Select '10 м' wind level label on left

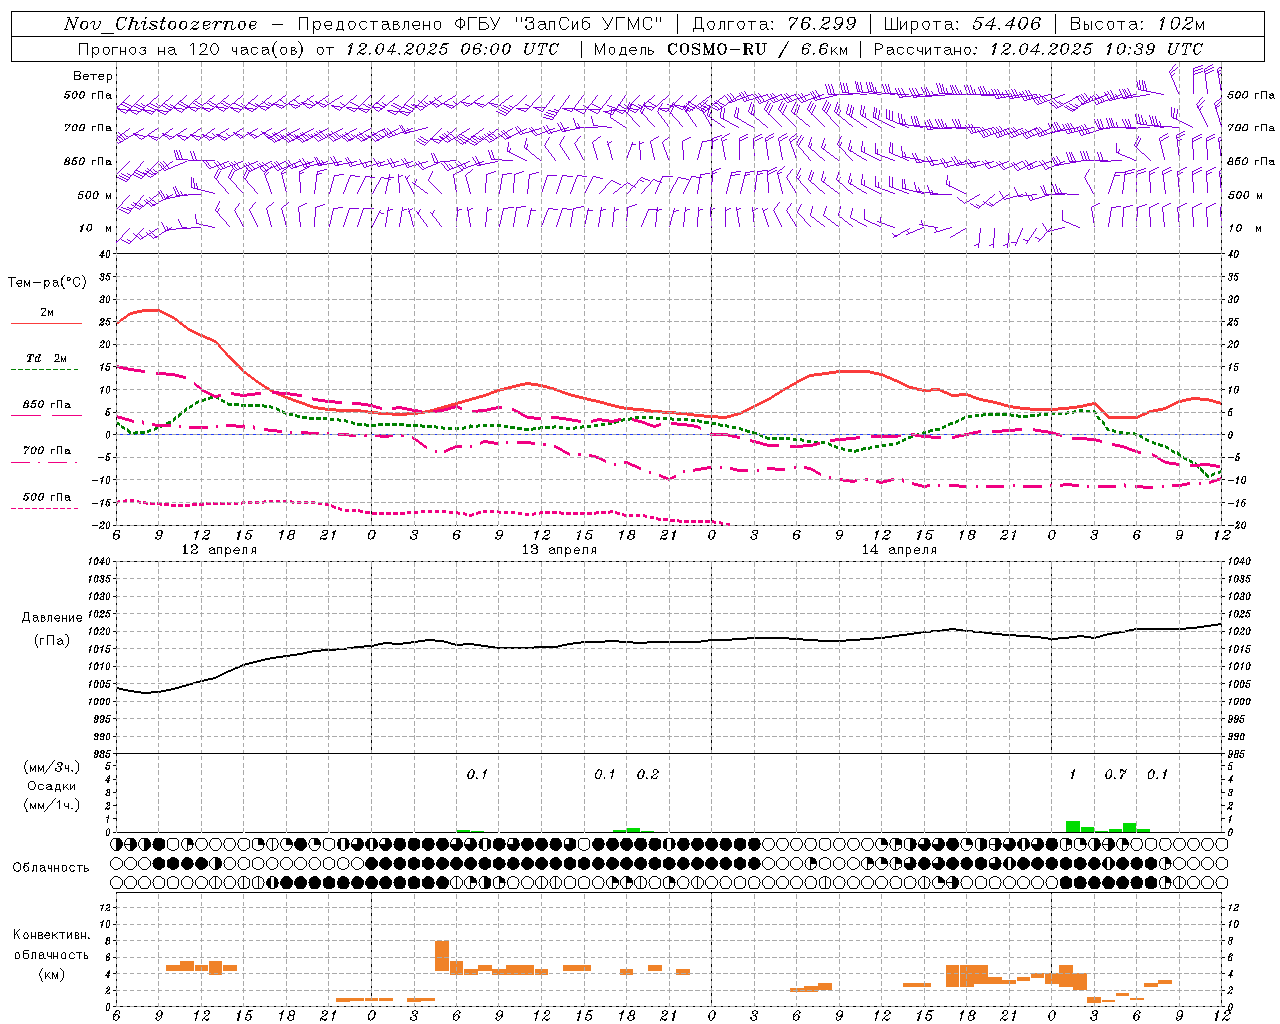97,228
